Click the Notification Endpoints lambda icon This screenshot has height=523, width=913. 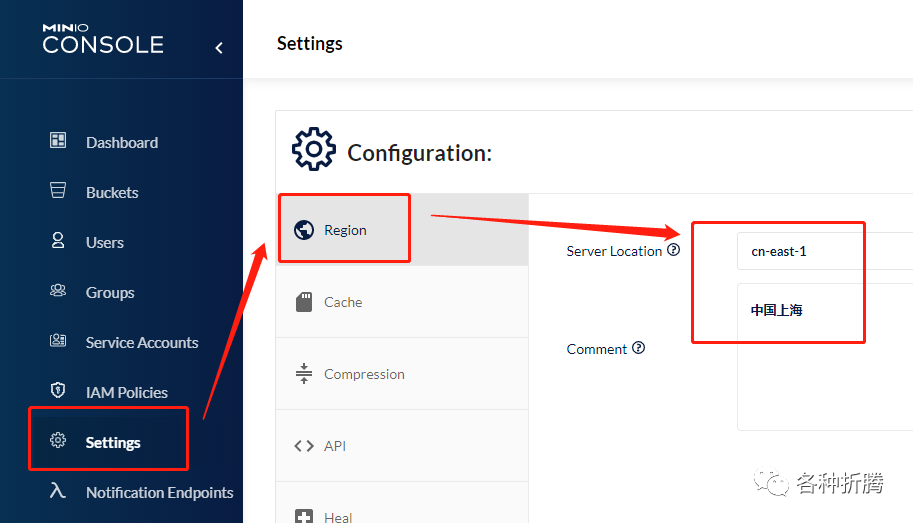click(58, 491)
